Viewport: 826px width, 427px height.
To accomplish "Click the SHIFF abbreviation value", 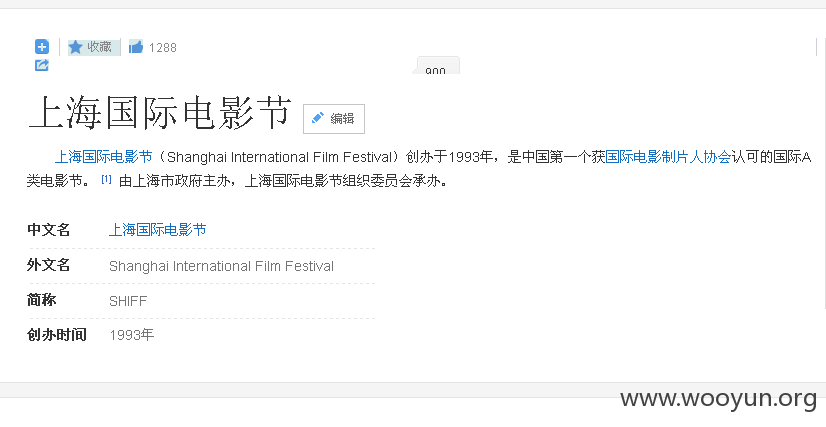I will coord(128,301).
